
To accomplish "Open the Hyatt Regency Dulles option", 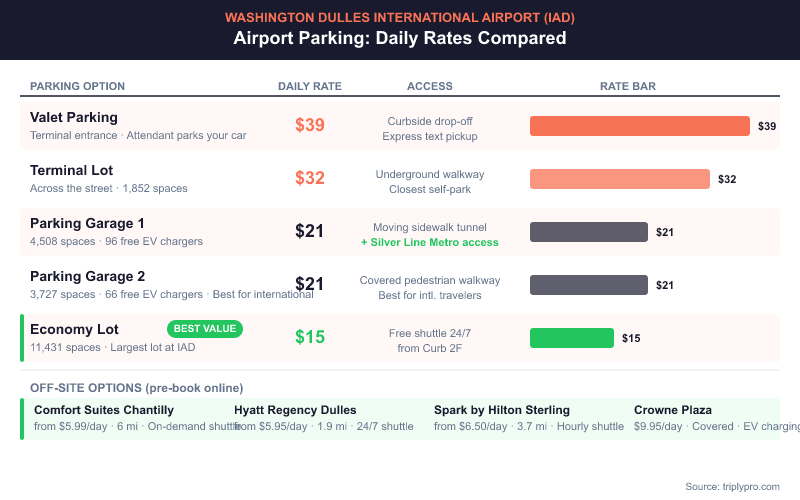I will click(295, 410).
